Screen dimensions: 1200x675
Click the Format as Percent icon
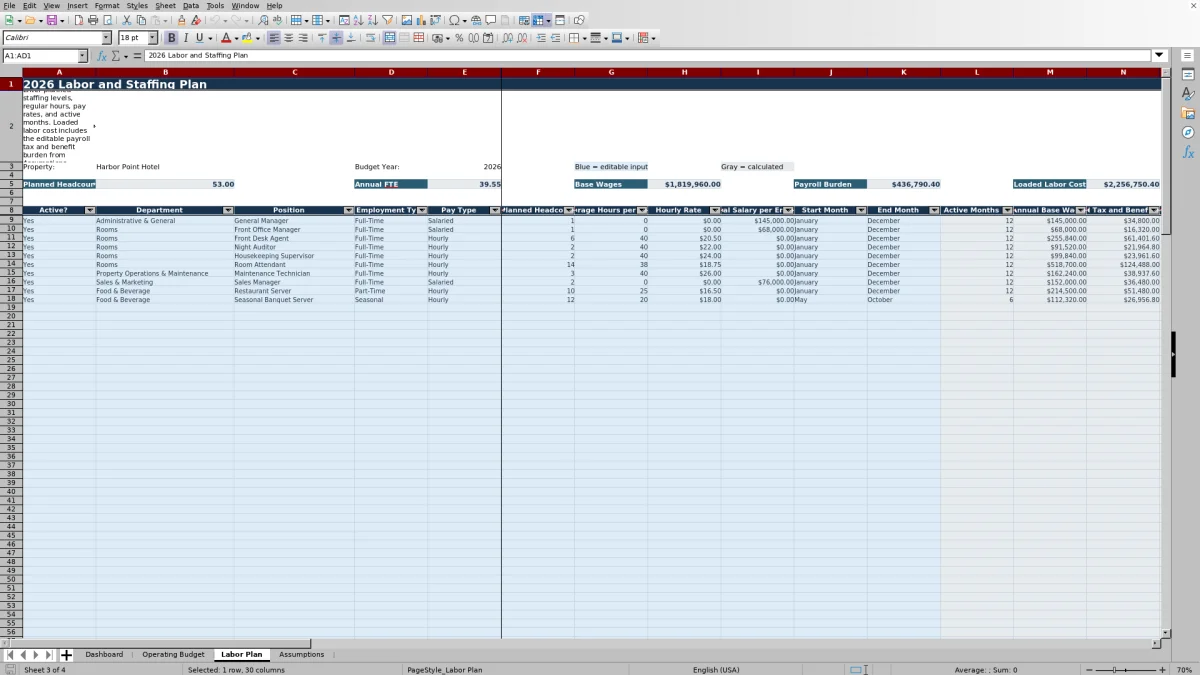coord(459,38)
